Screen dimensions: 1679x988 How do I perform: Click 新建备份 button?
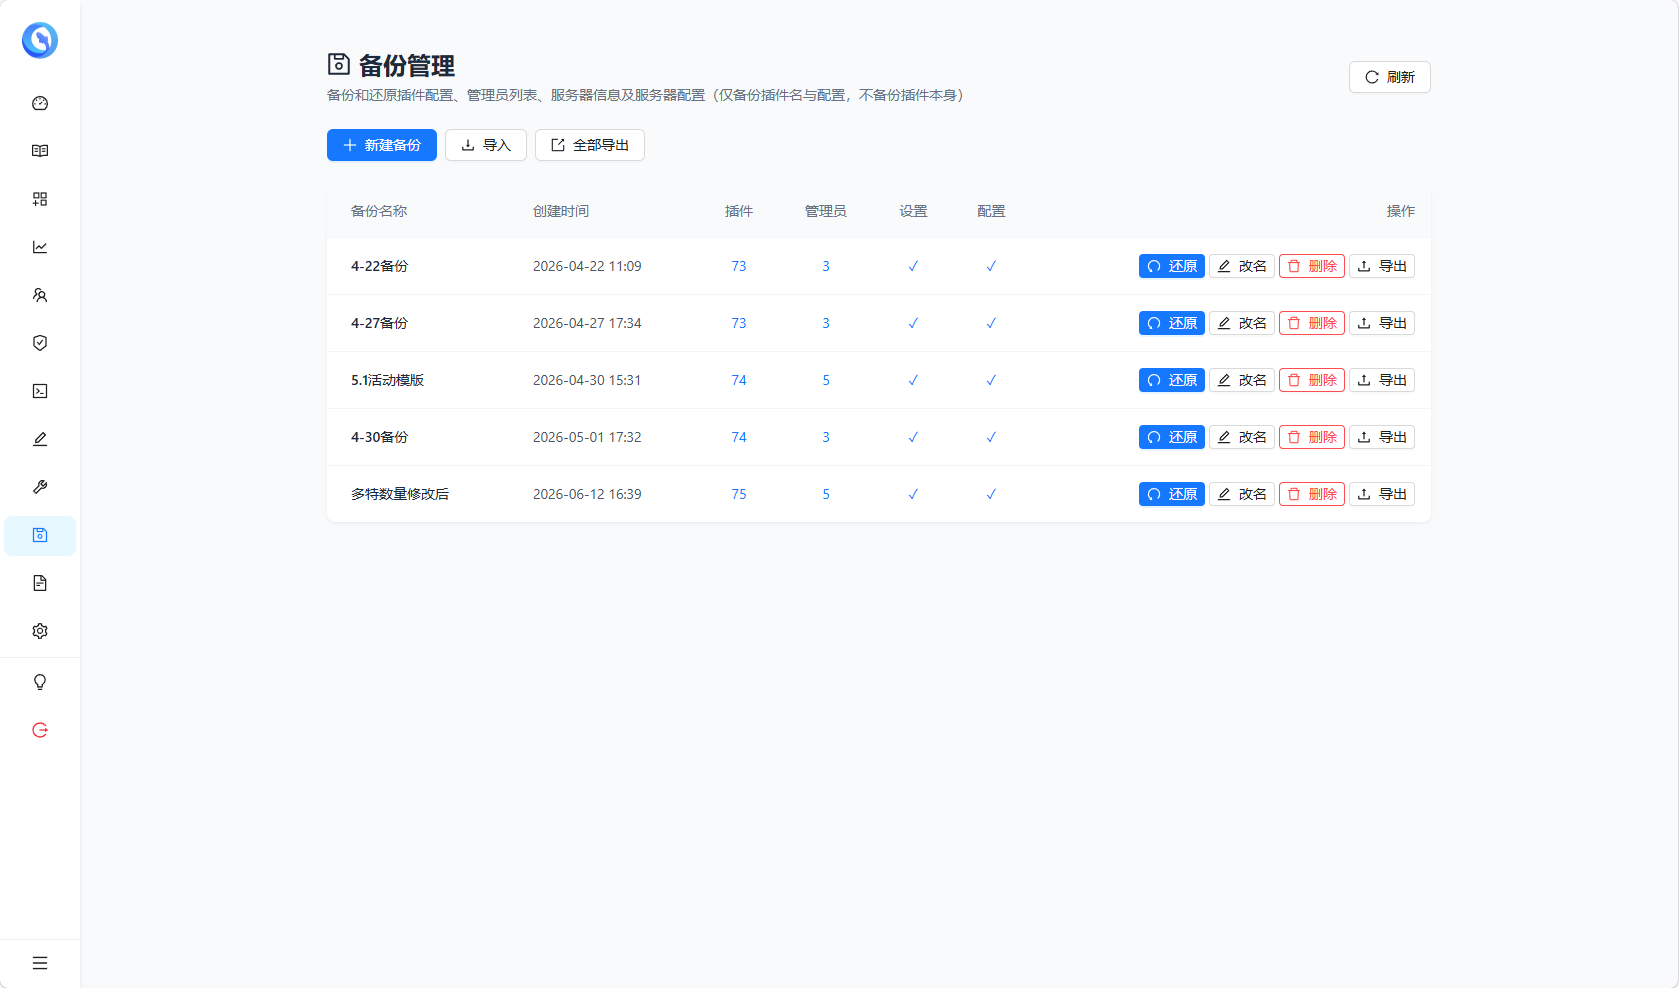point(382,145)
